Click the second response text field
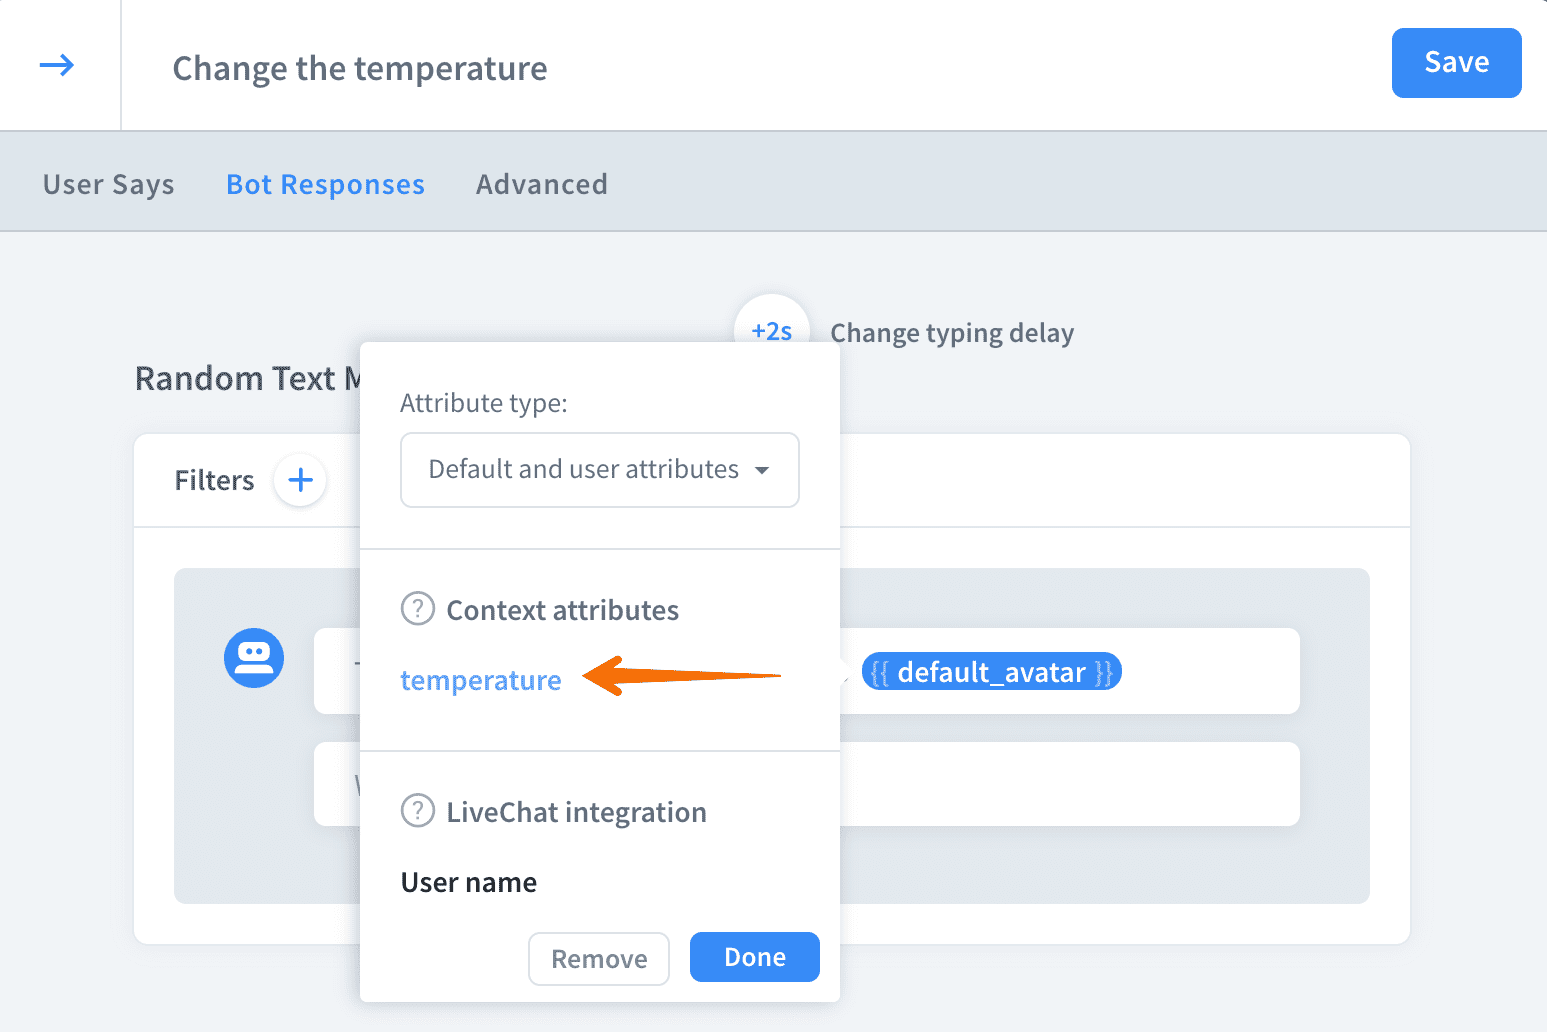The image size is (1547, 1032). (x=1068, y=784)
